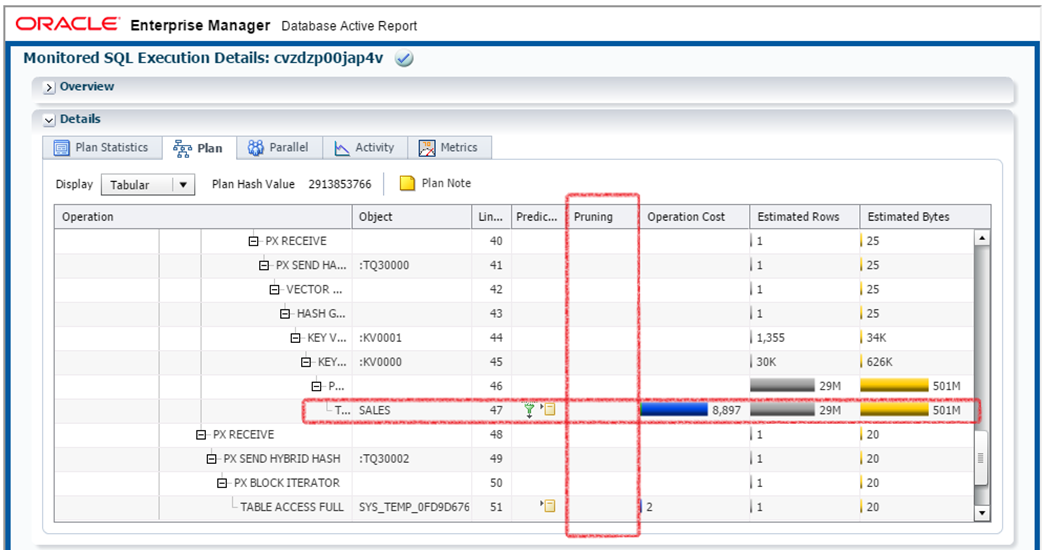Sort by the Operation Cost column header
Viewport: 1046px width, 555px height.
[694, 217]
